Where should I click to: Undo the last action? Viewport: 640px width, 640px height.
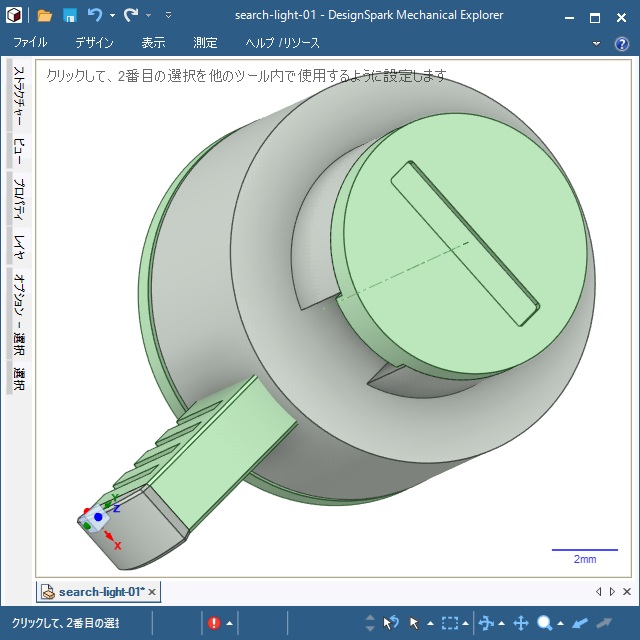(95, 15)
